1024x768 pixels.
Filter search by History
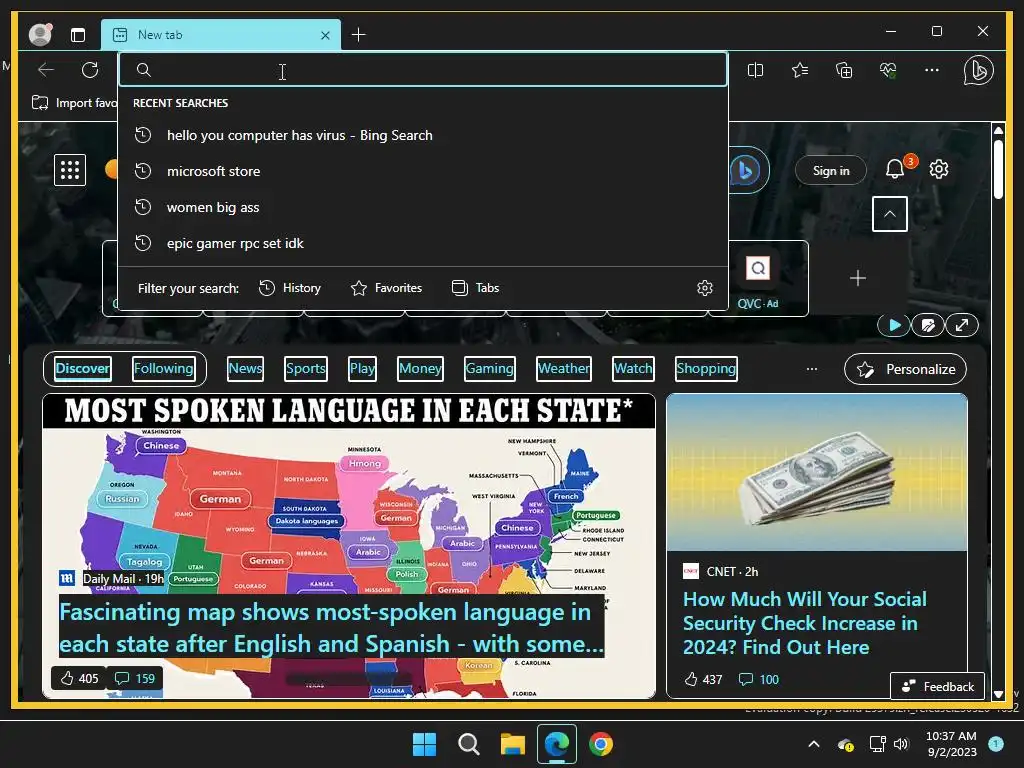(x=290, y=288)
